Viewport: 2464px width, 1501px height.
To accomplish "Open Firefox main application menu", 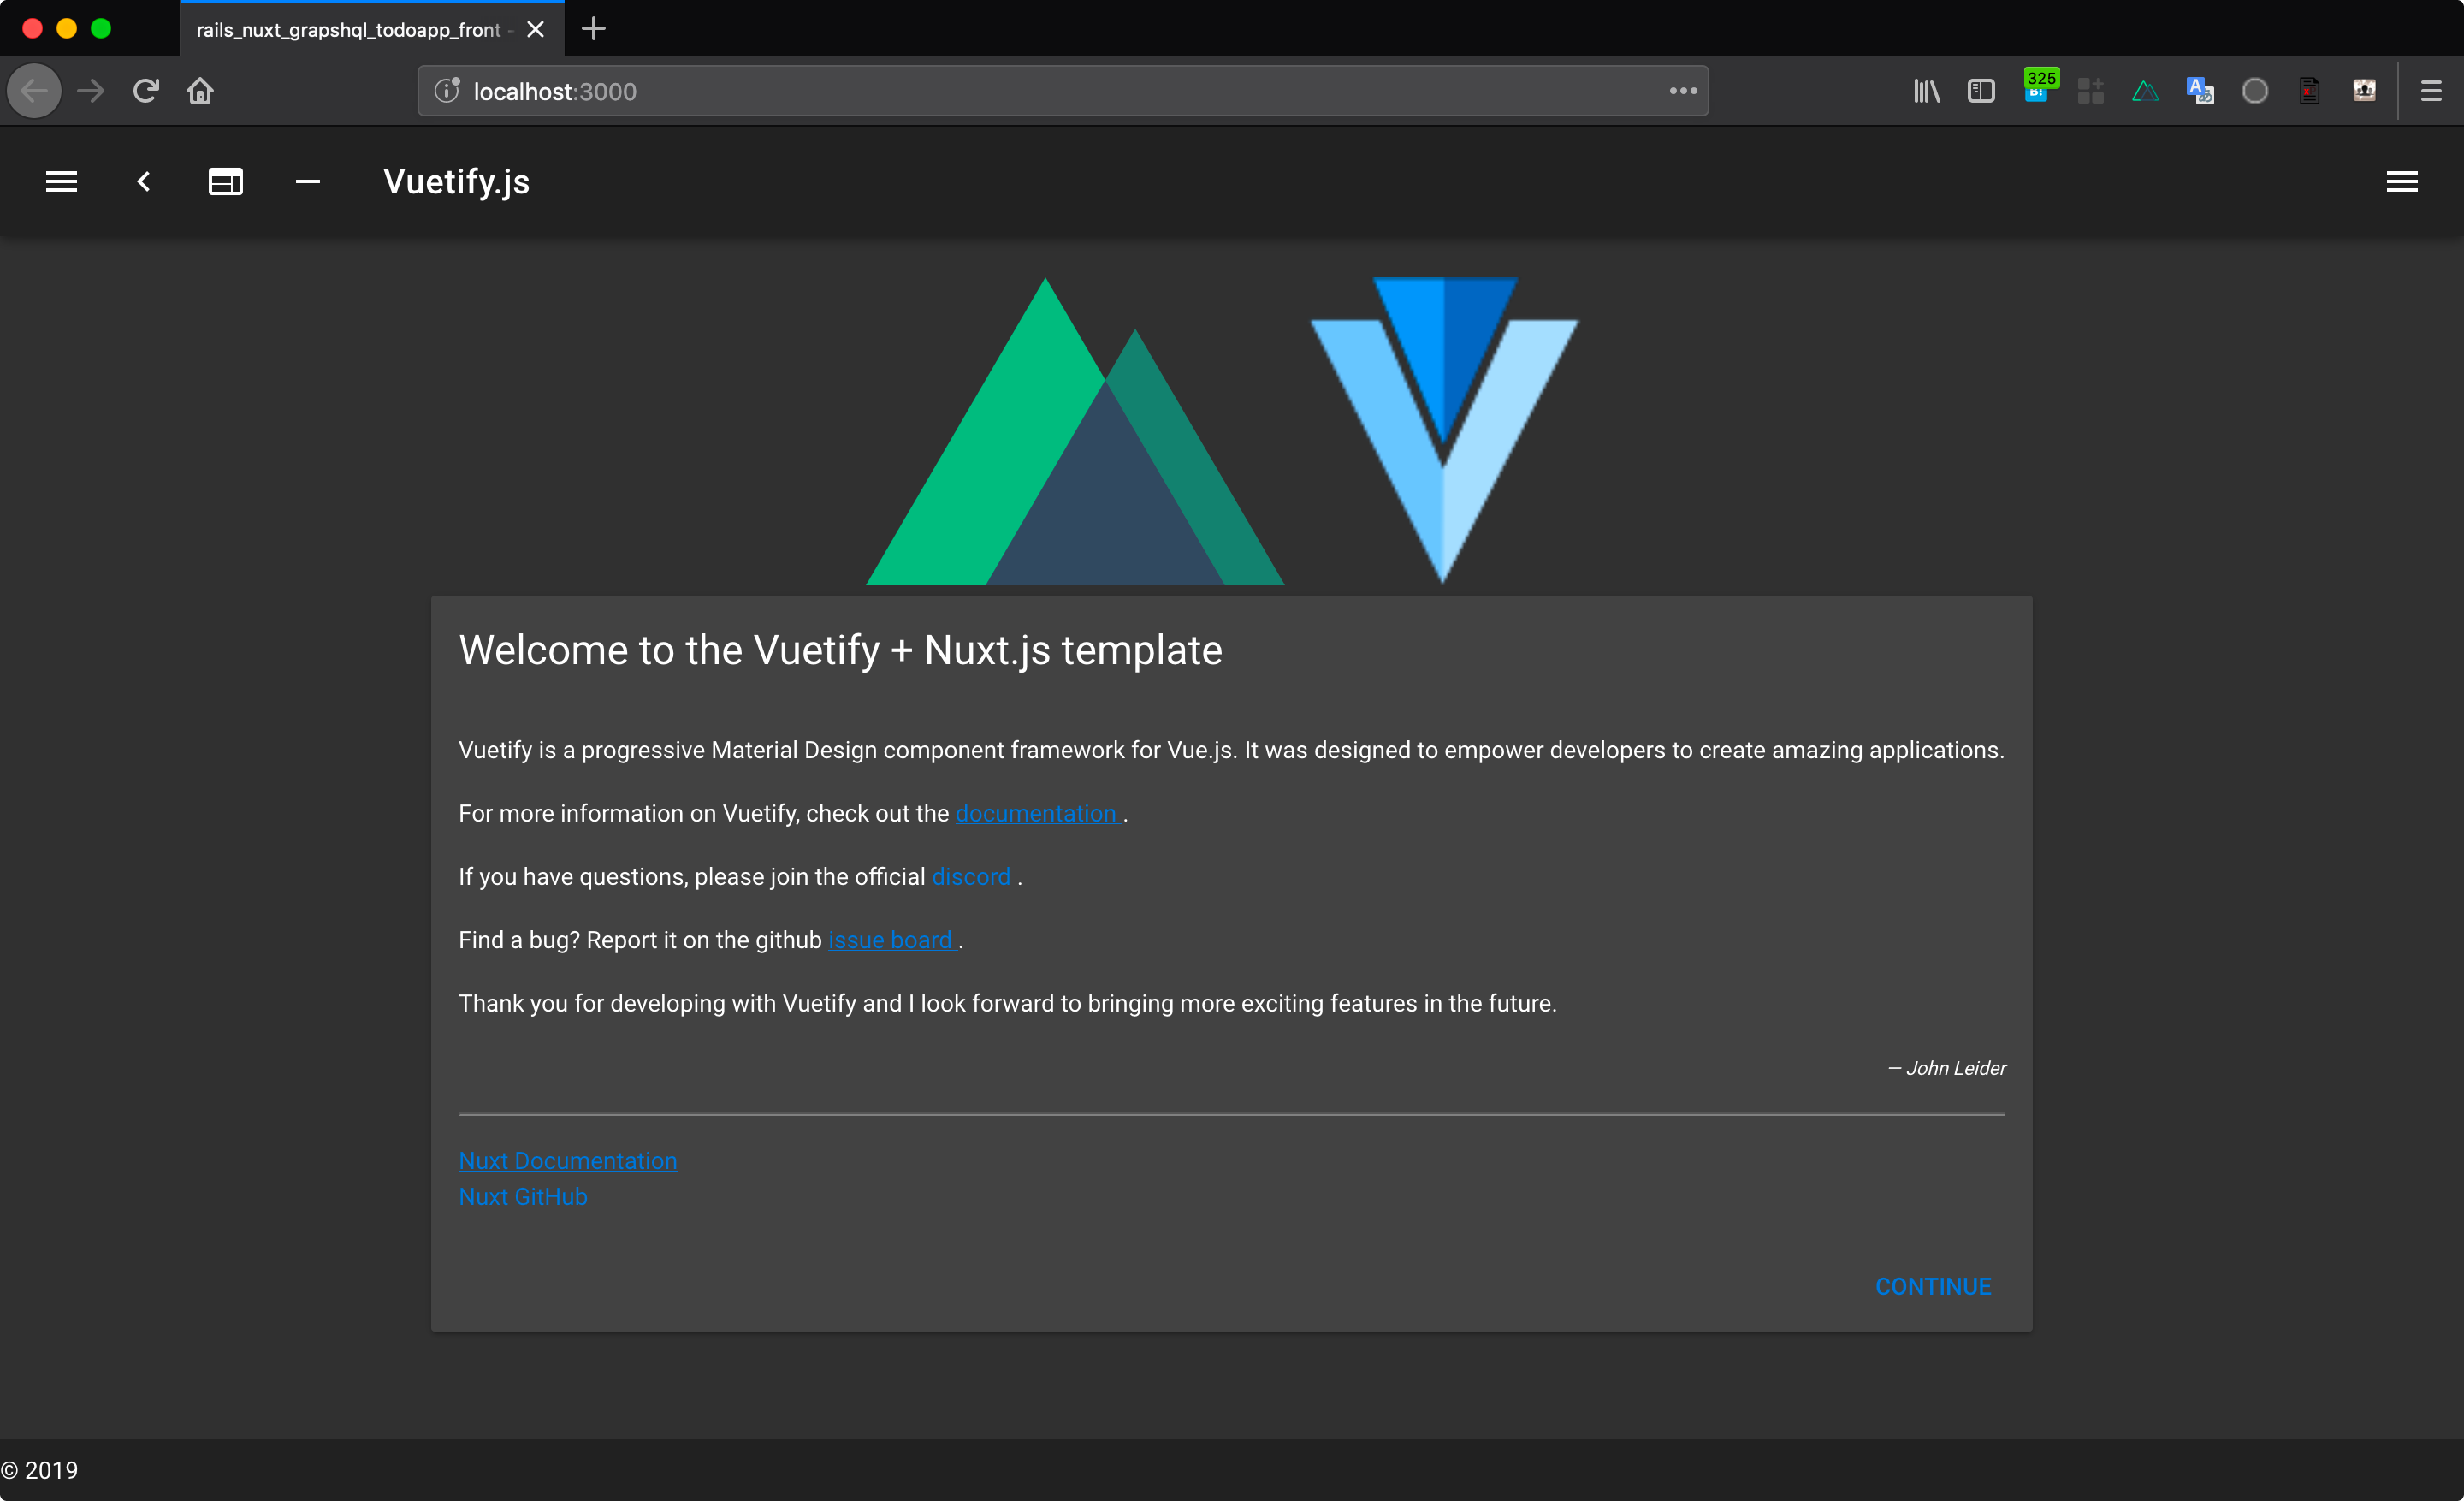I will 2430,91.
